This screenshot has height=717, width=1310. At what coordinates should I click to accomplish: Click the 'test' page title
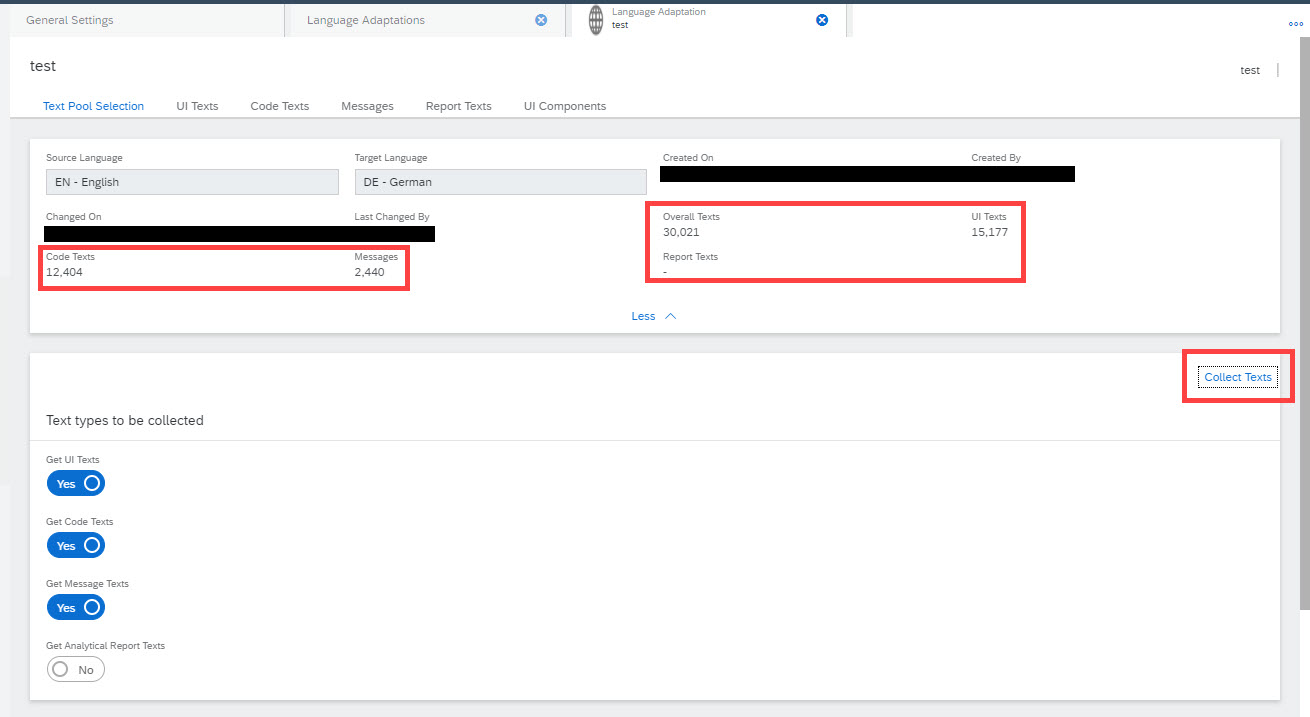(x=43, y=66)
